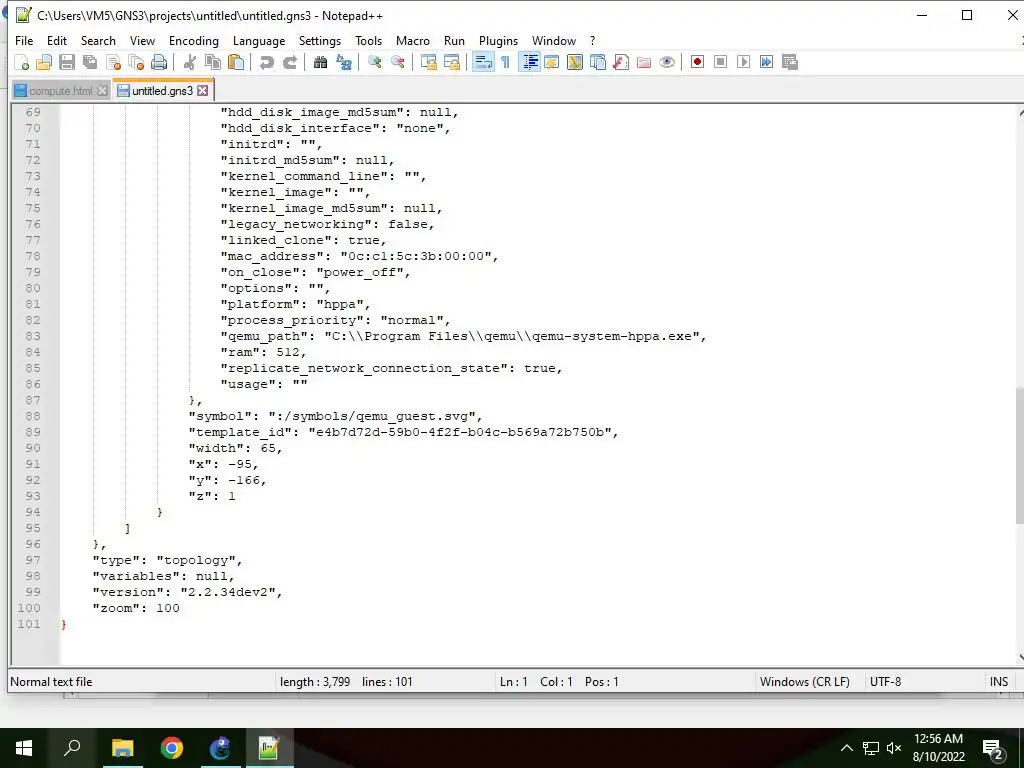Click the Save All toolbar icon
This screenshot has height=768, width=1024.
tap(89, 62)
